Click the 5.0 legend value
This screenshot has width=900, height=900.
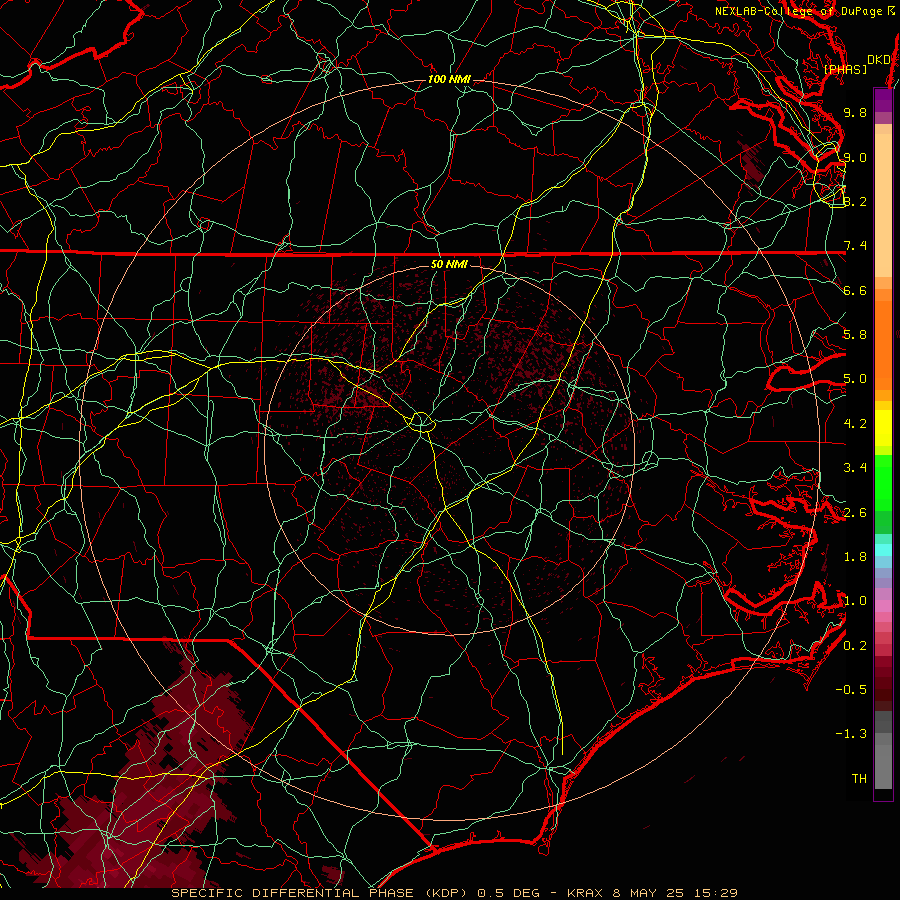point(855,379)
